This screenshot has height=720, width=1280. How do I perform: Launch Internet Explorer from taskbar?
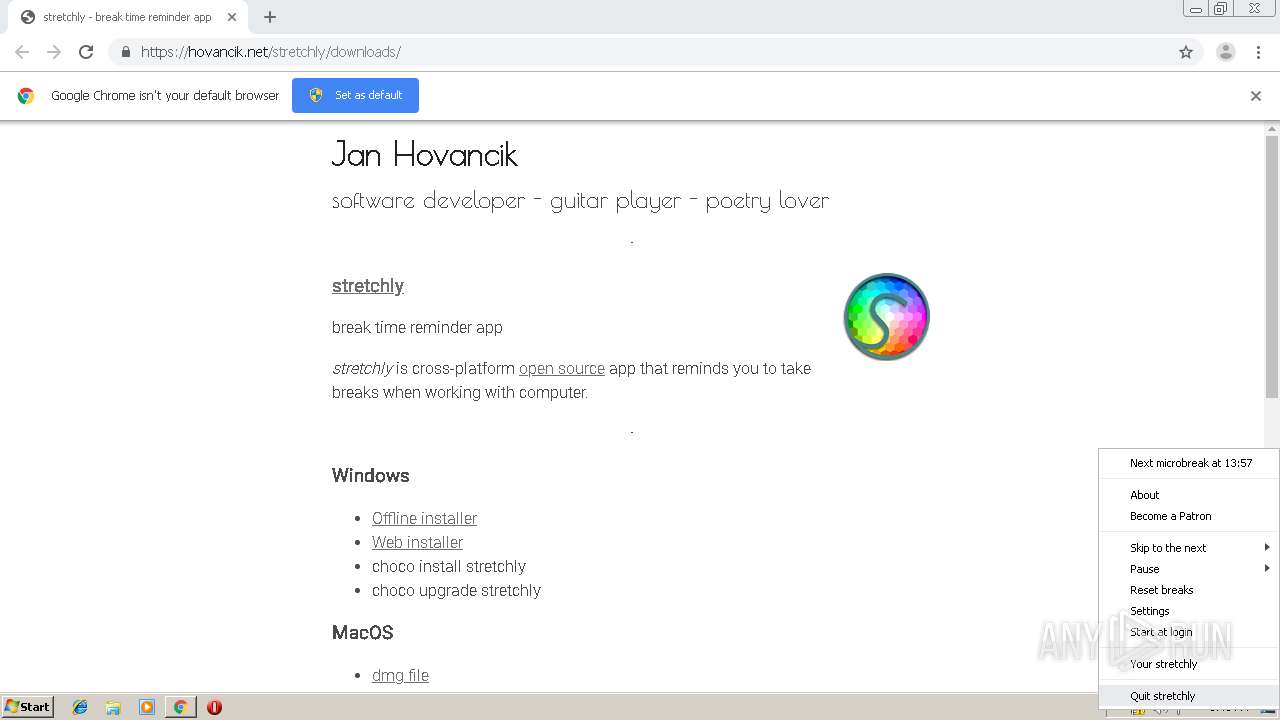80,707
